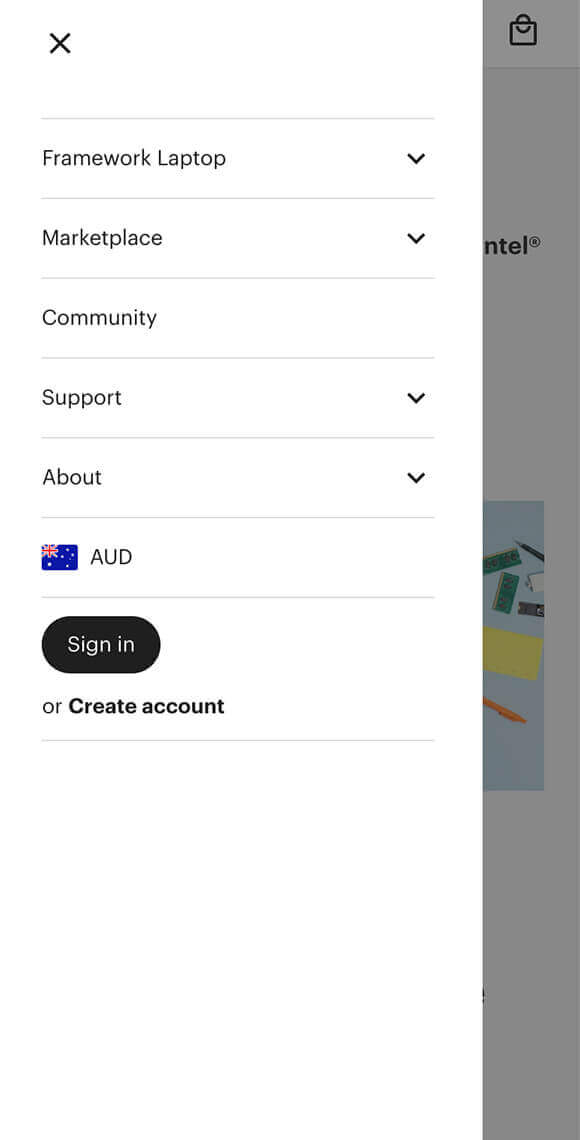Open the shopping cart bag icon
Screen dimensions: 580x1140
[522, 31]
